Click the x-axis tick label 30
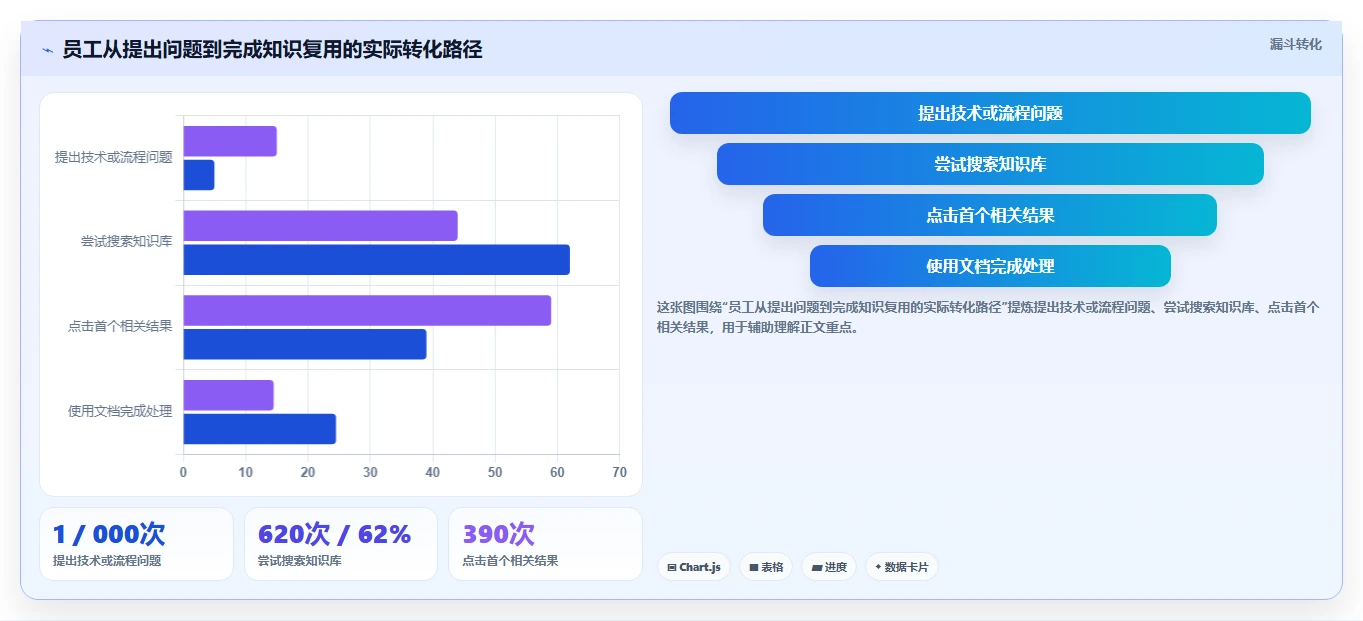The width and height of the screenshot is (1363, 621). tap(370, 472)
